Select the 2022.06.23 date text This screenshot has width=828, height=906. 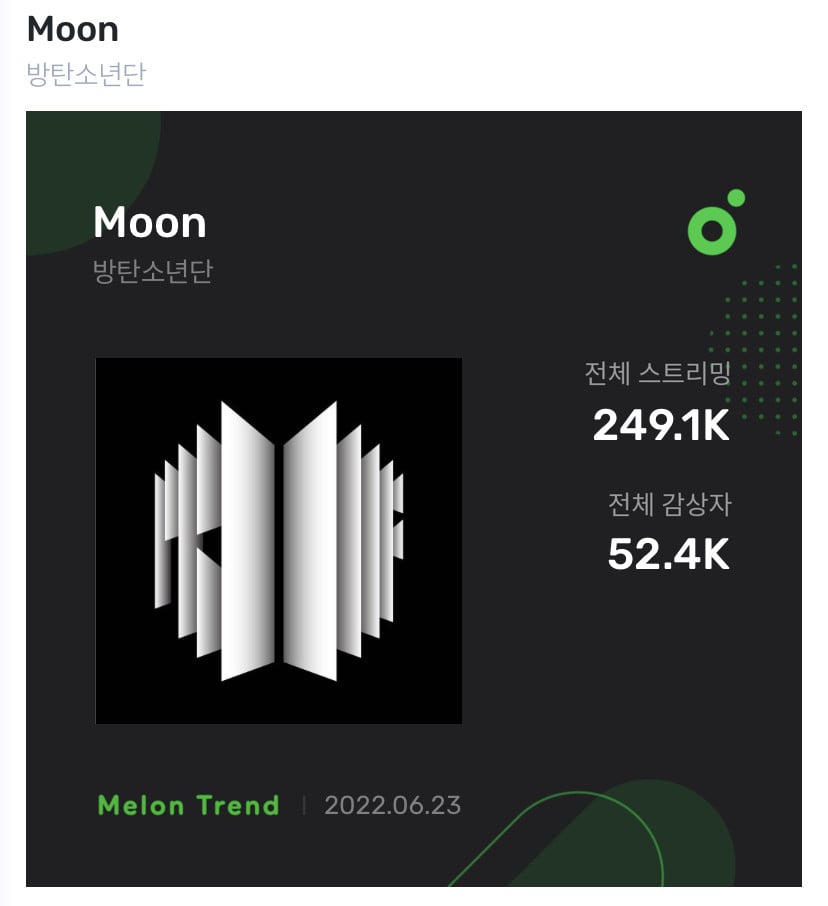392,805
